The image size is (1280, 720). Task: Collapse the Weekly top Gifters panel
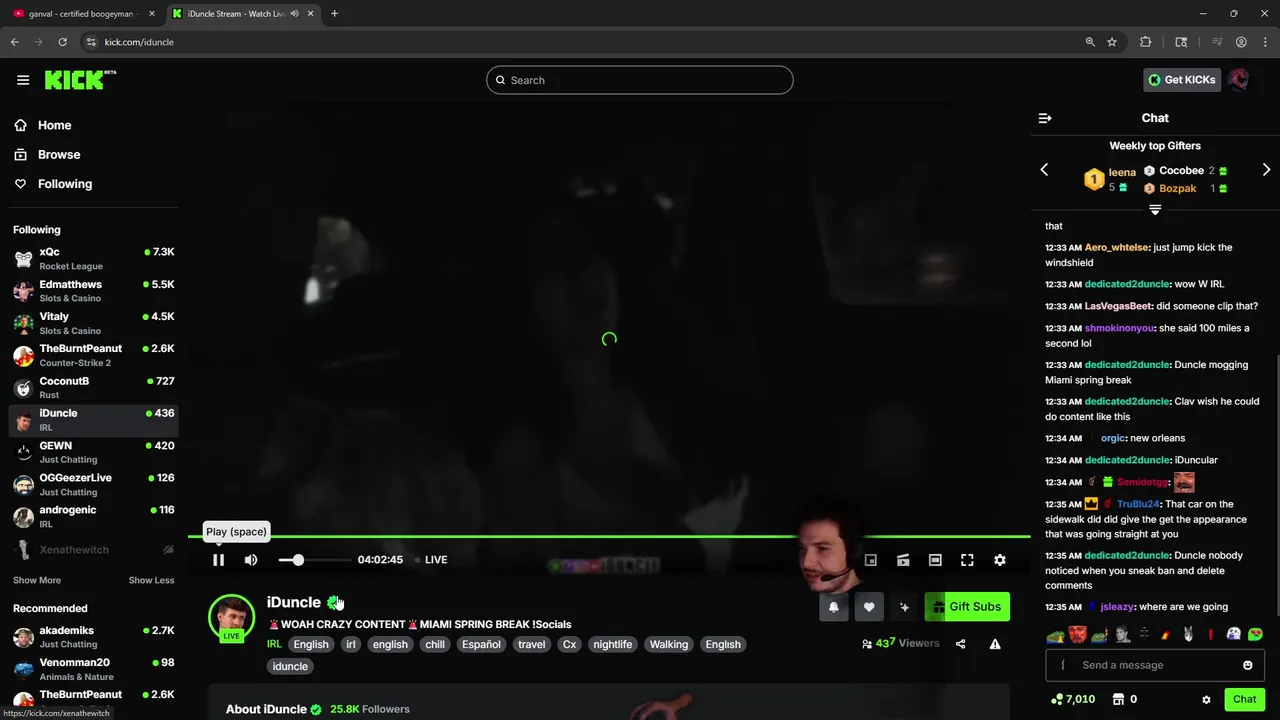pyautogui.click(x=1155, y=210)
